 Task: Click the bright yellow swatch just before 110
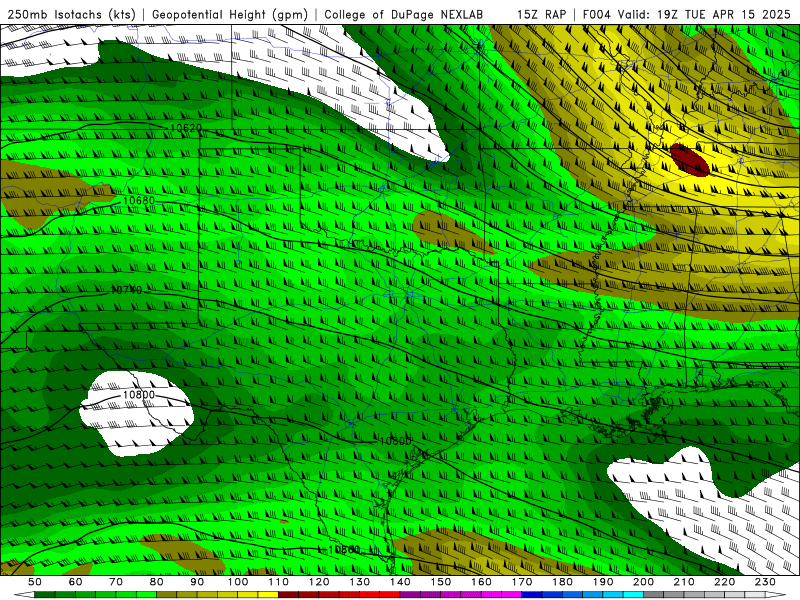click(x=268, y=595)
